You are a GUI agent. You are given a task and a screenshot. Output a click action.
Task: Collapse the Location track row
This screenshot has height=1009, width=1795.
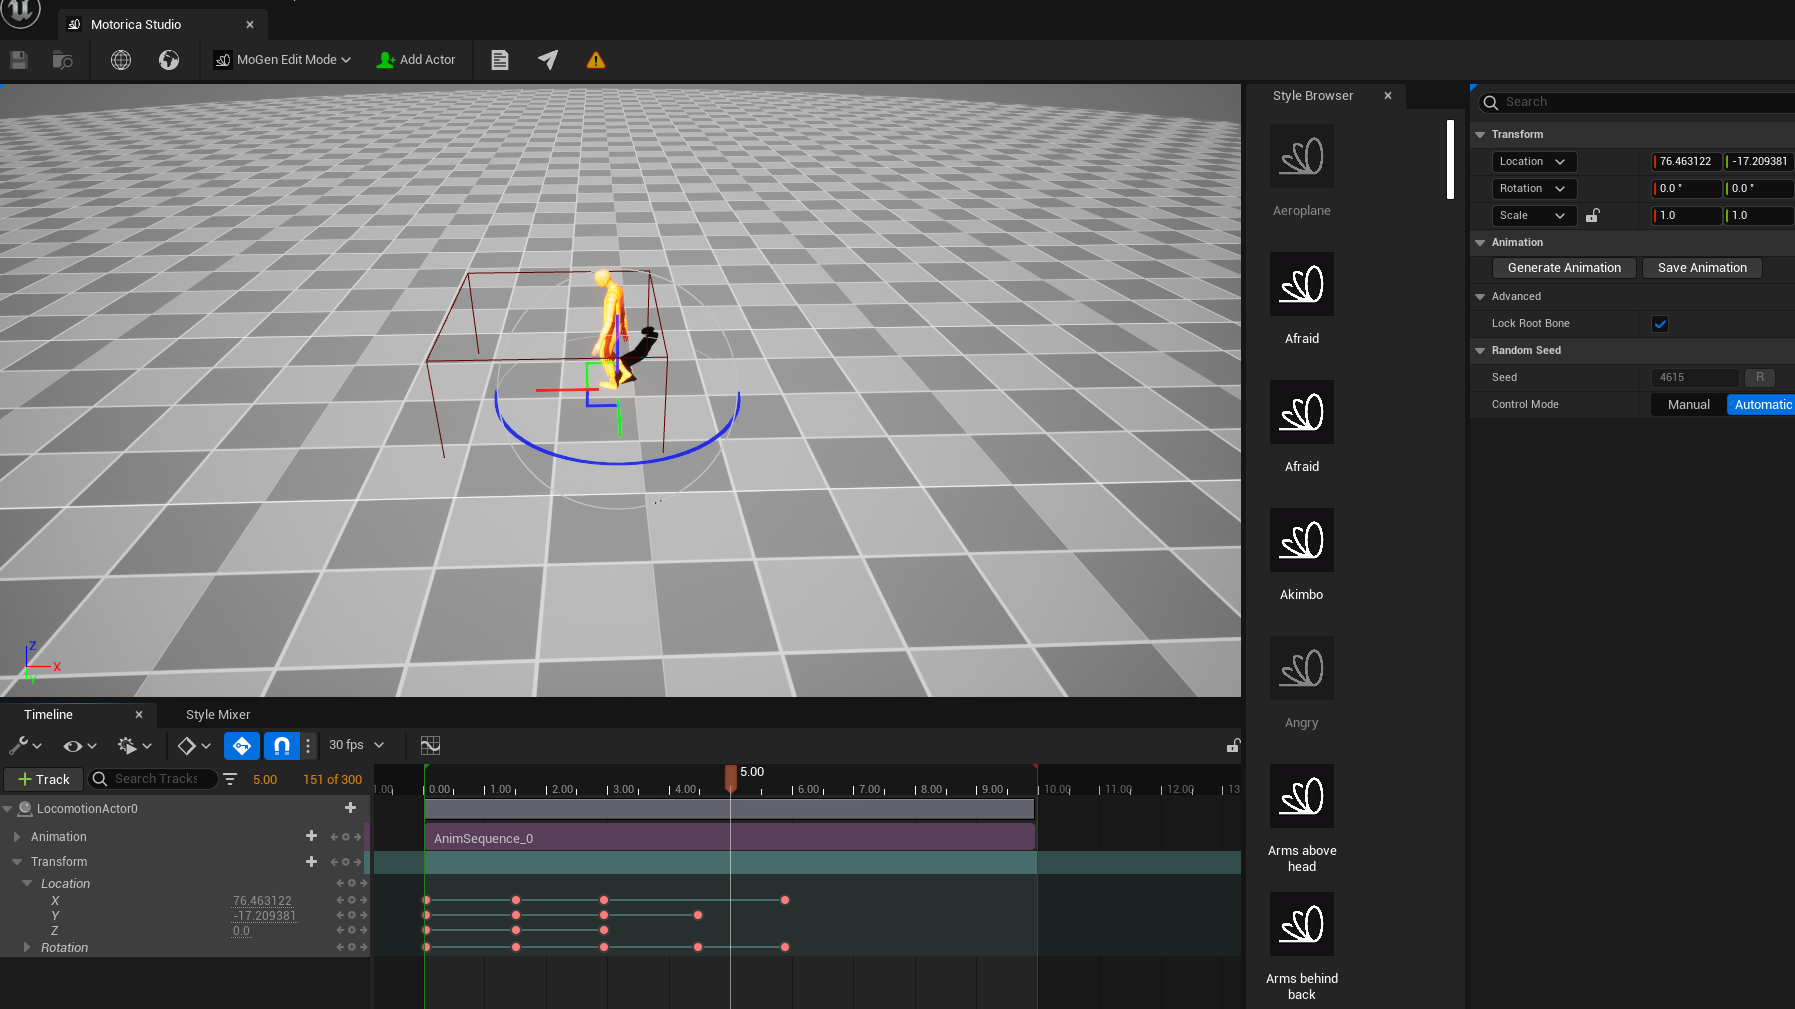(x=27, y=884)
